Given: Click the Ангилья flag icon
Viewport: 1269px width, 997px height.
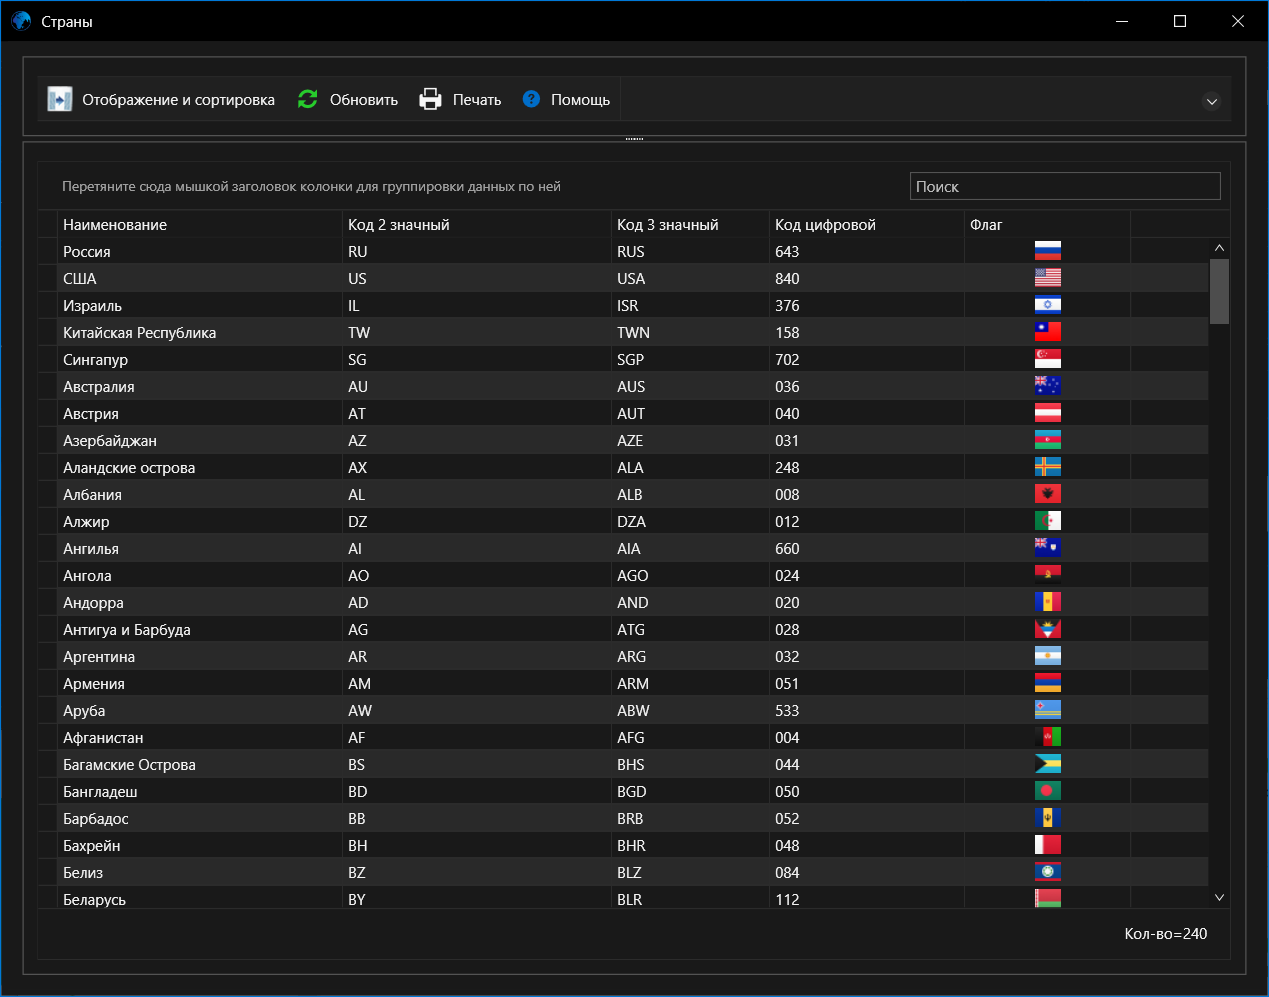Looking at the screenshot, I should pyautogui.click(x=1048, y=548).
